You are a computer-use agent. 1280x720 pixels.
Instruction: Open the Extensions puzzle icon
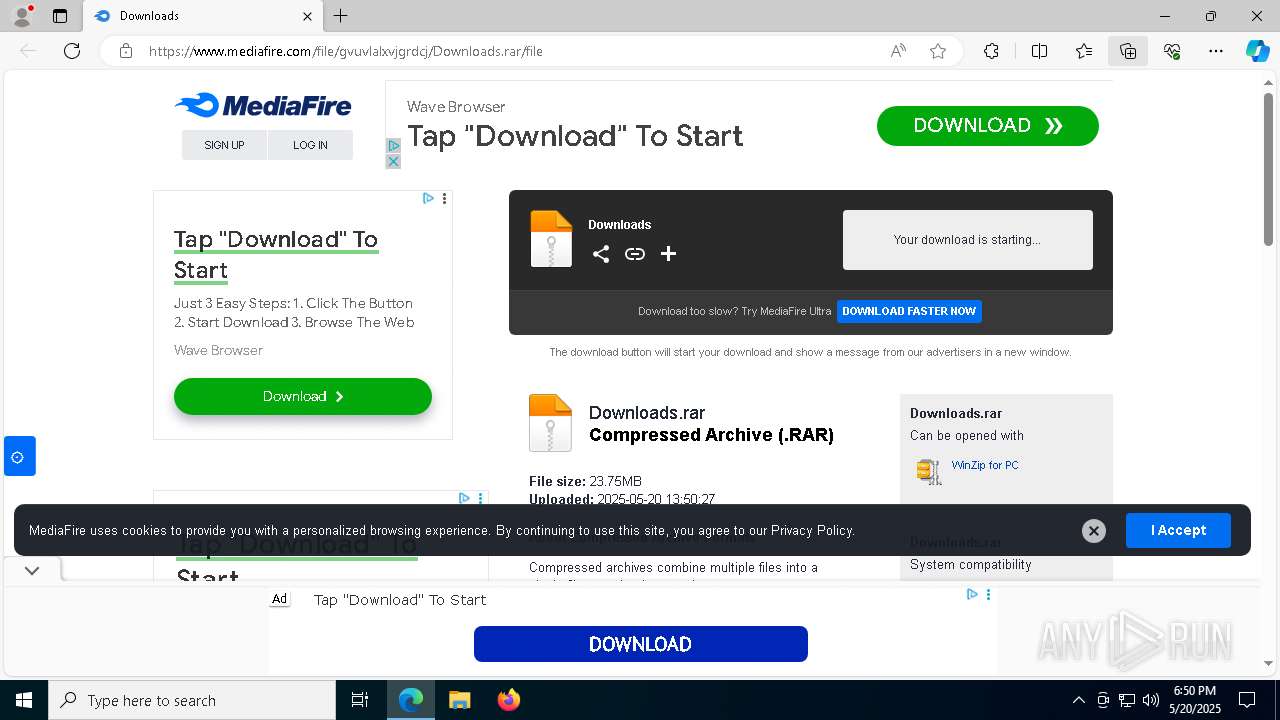991,51
